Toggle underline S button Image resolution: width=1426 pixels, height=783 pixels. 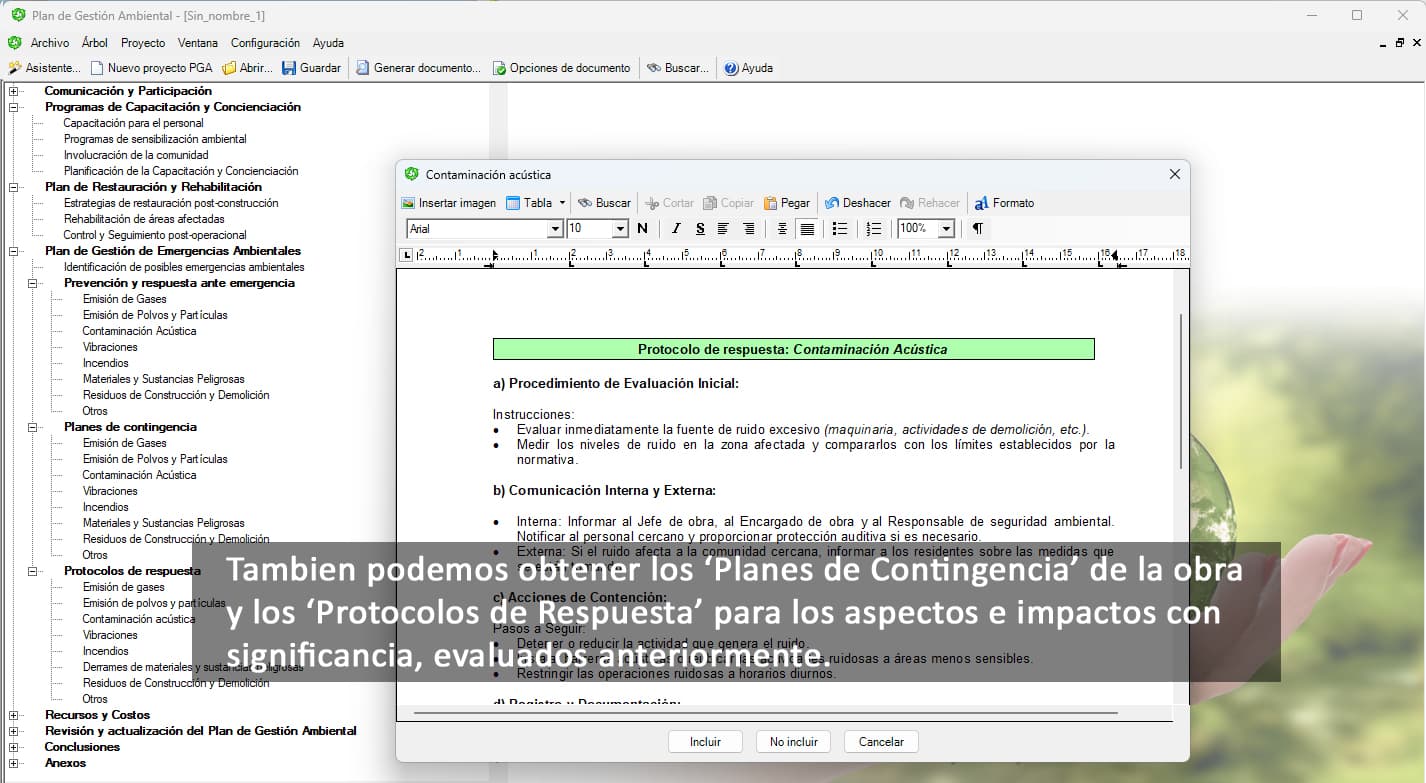700,229
